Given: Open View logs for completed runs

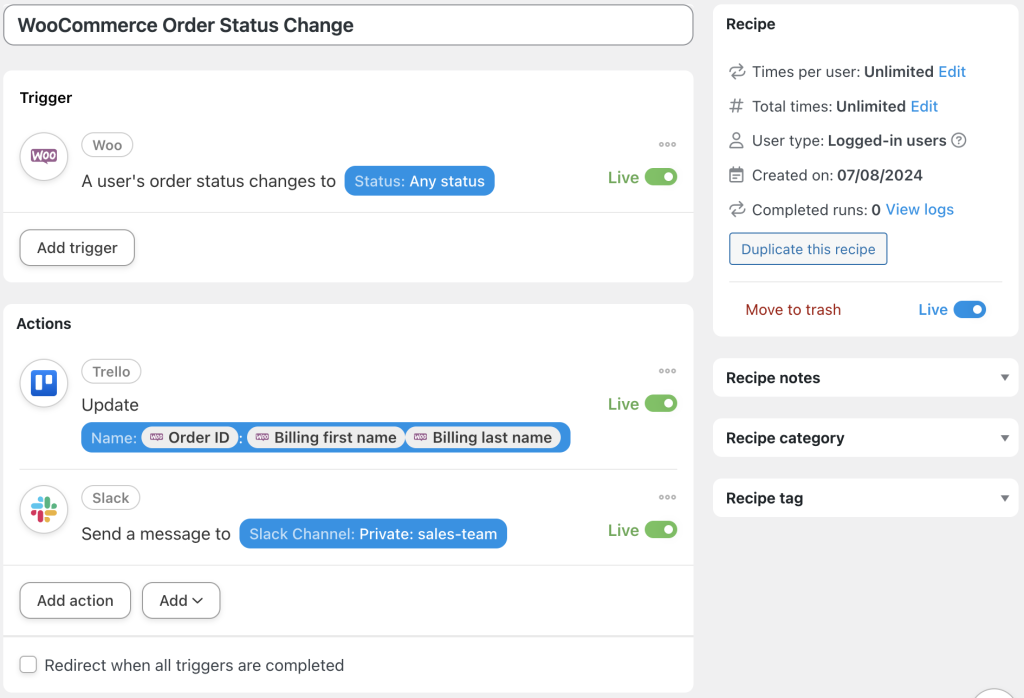Looking at the screenshot, I should 919,209.
